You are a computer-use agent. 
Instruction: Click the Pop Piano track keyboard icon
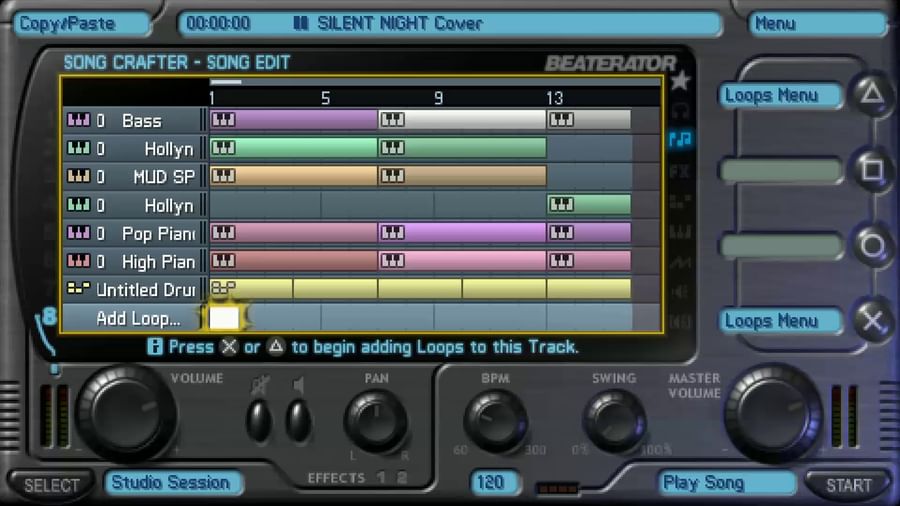[x=79, y=232]
